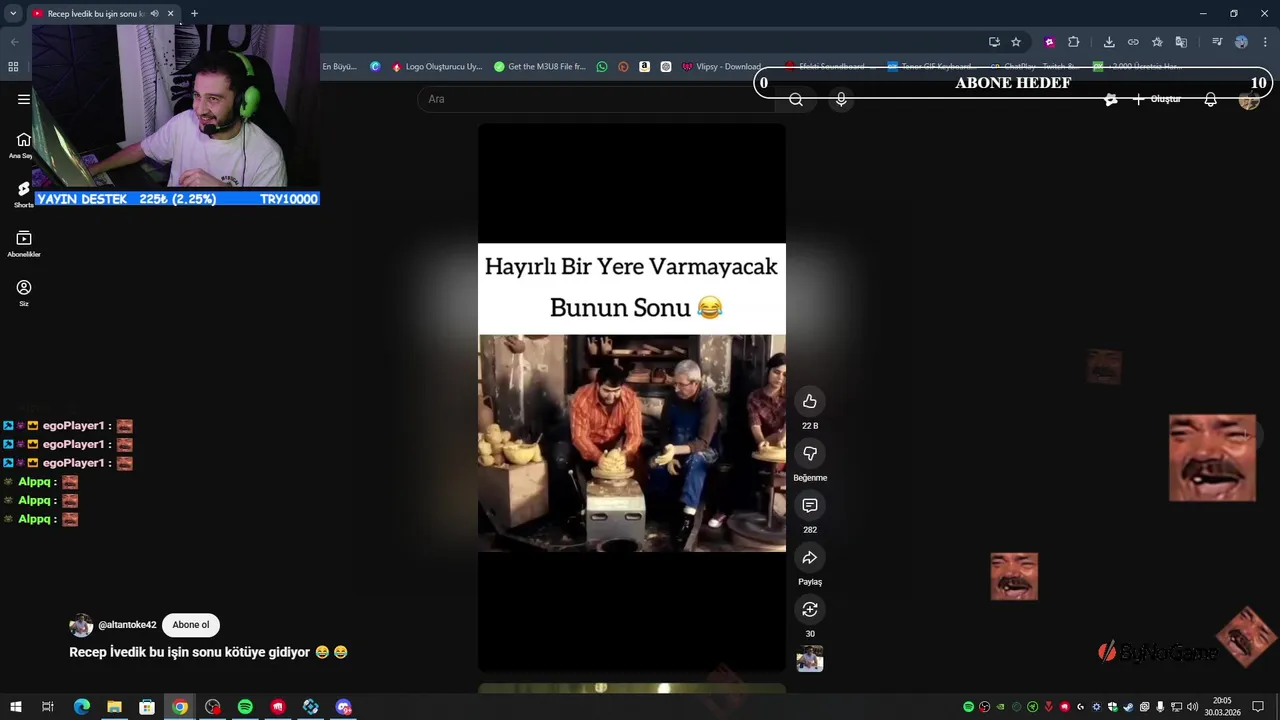The image size is (1280, 720).
Task: Mute the tab using its speaker icon
Action: tap(154, 13)
